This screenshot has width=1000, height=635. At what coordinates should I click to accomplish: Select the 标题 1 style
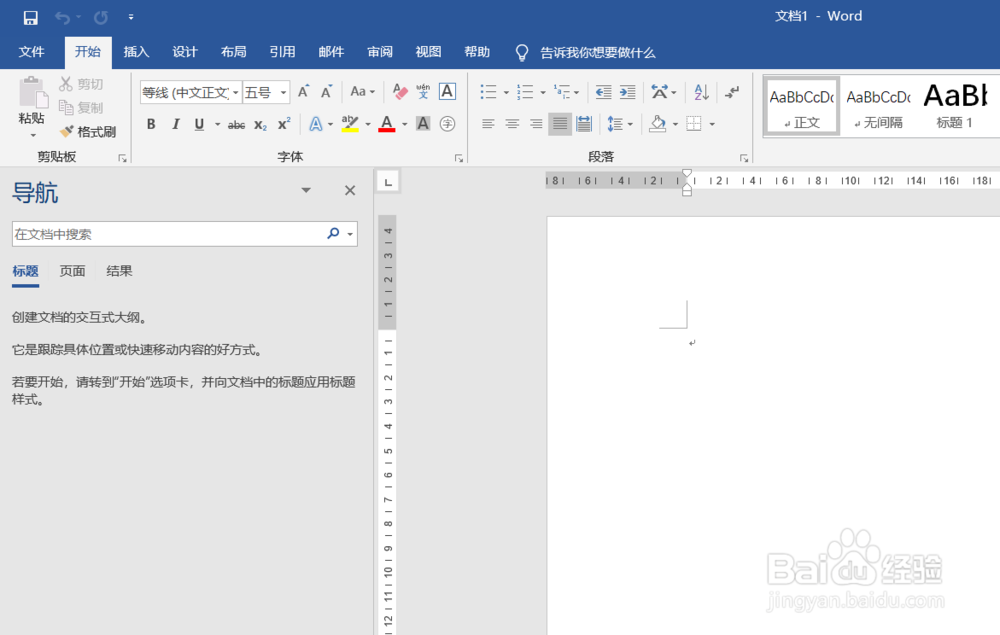955,104
